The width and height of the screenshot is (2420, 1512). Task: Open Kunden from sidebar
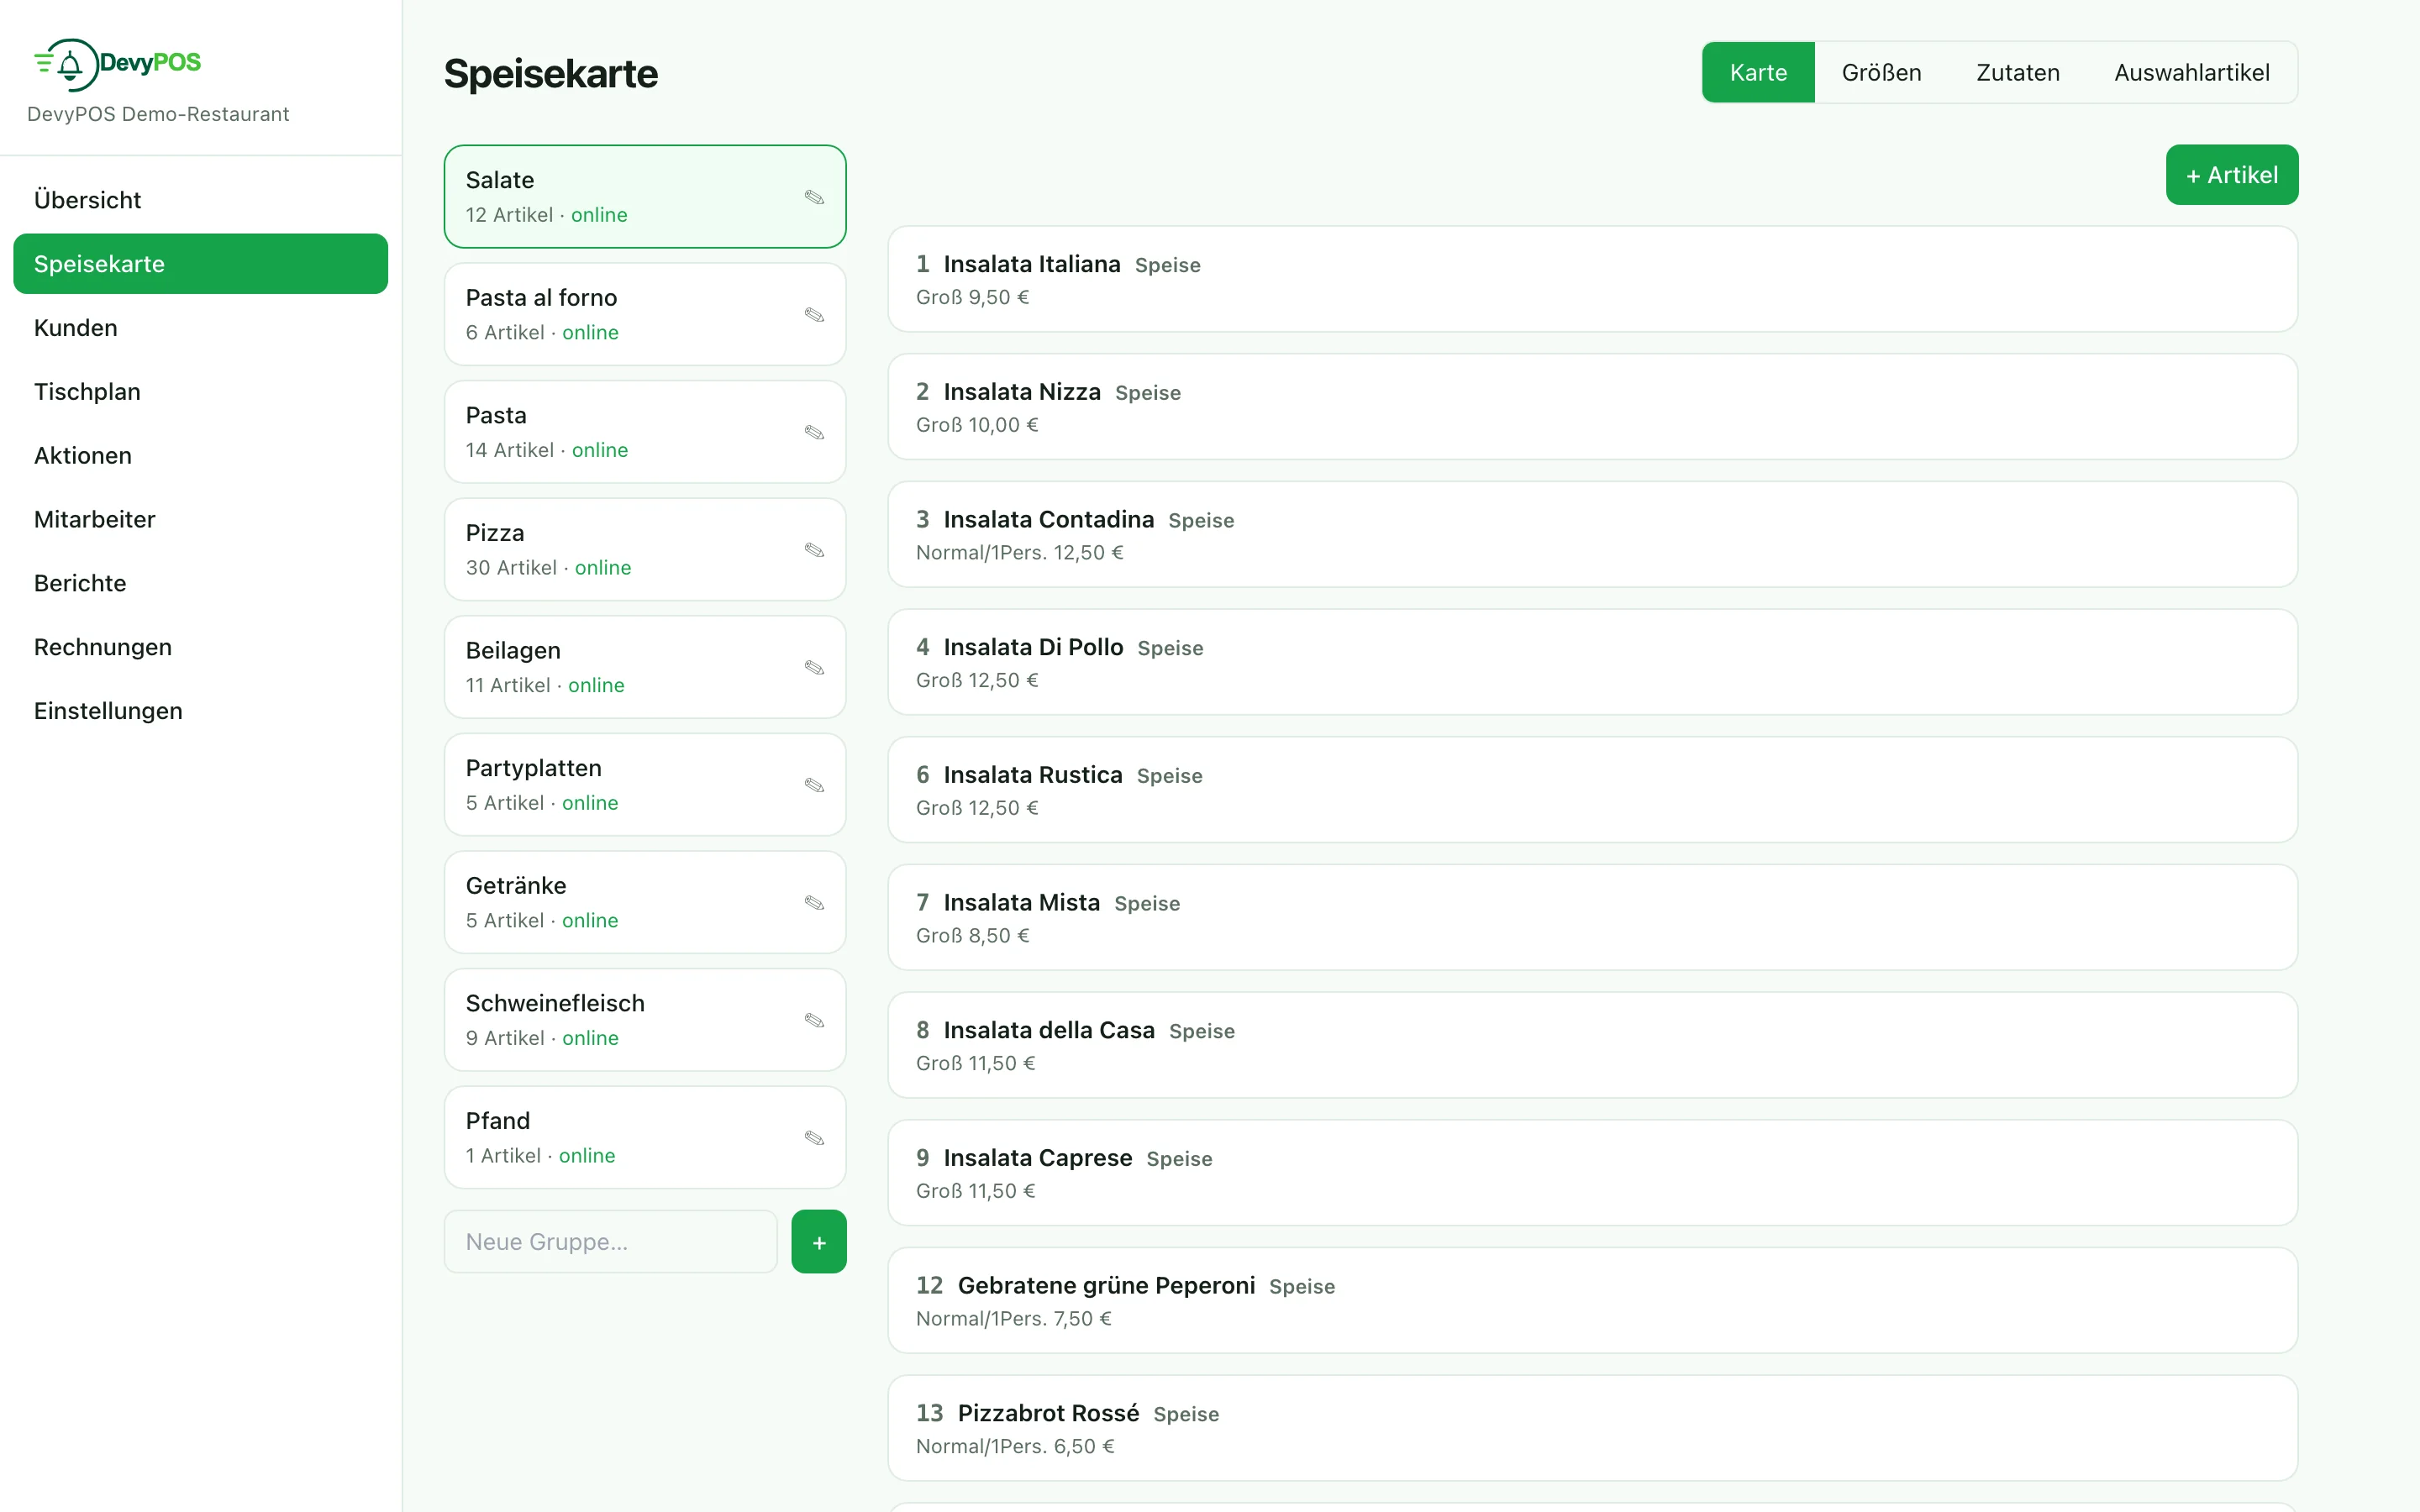[200, 328]
